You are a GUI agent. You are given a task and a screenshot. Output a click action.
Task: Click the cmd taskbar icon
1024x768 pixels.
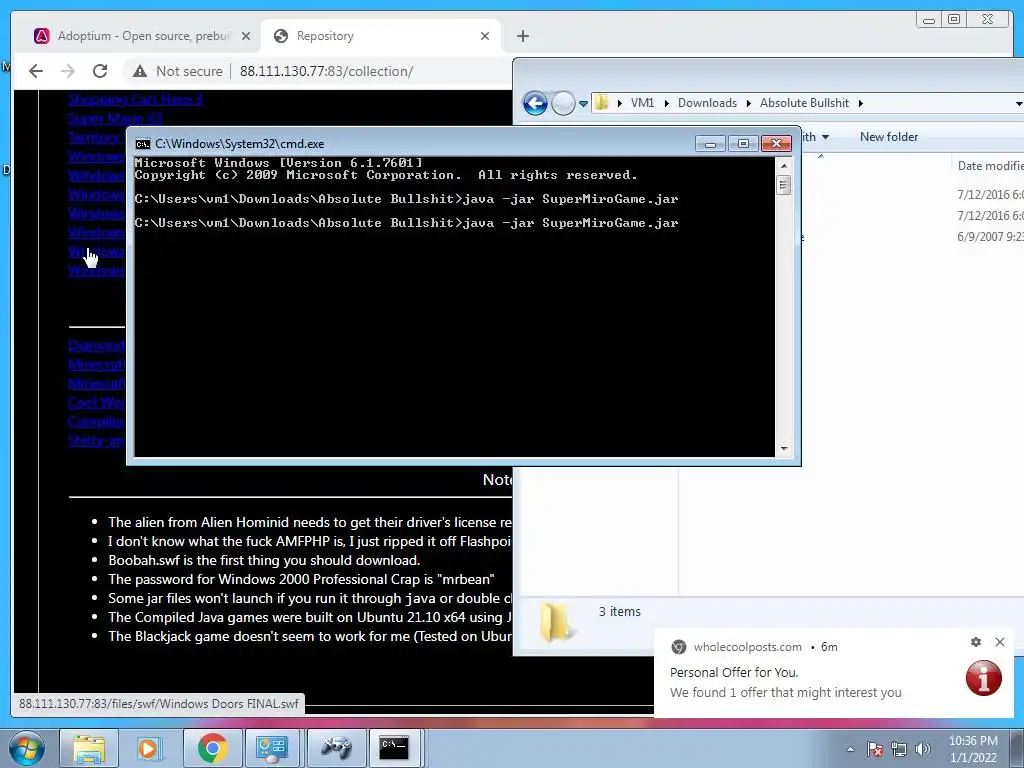[394, 748]
